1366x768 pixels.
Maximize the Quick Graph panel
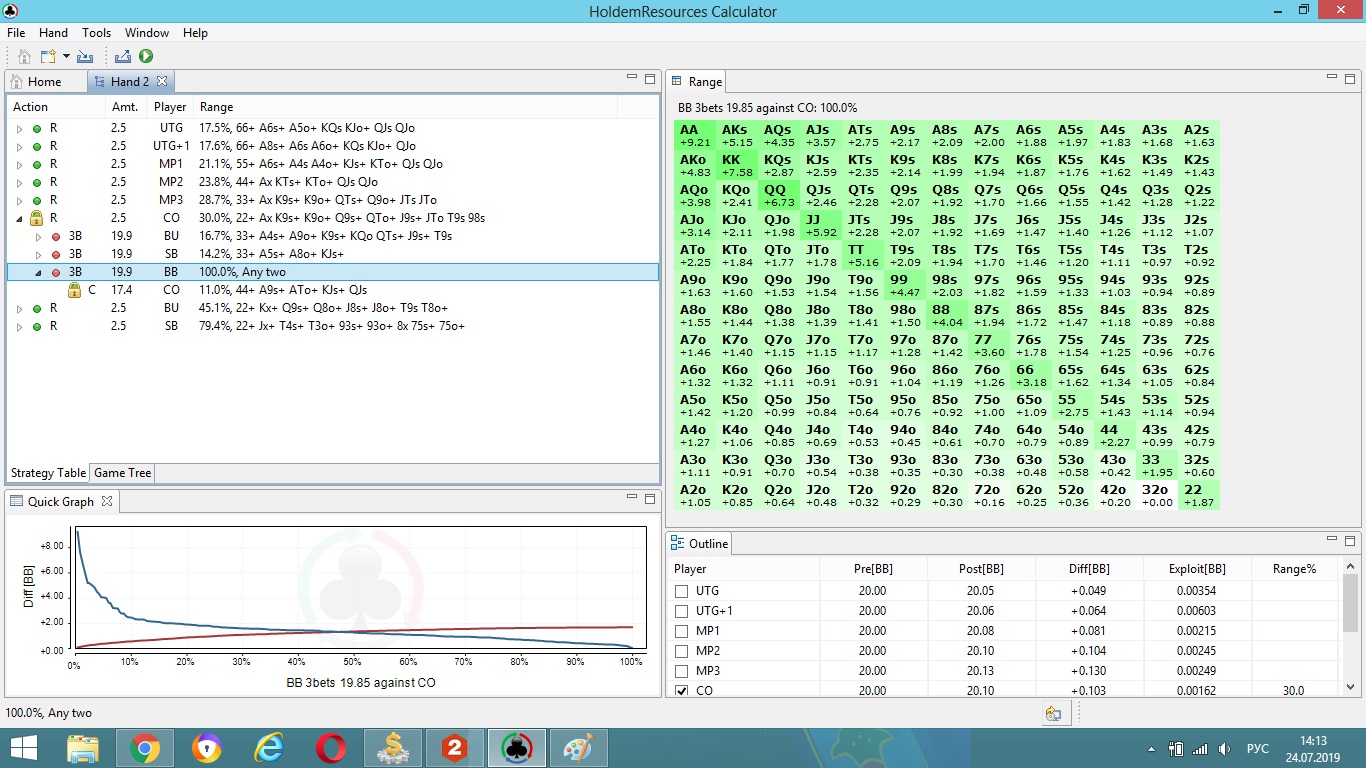(650, 498)
